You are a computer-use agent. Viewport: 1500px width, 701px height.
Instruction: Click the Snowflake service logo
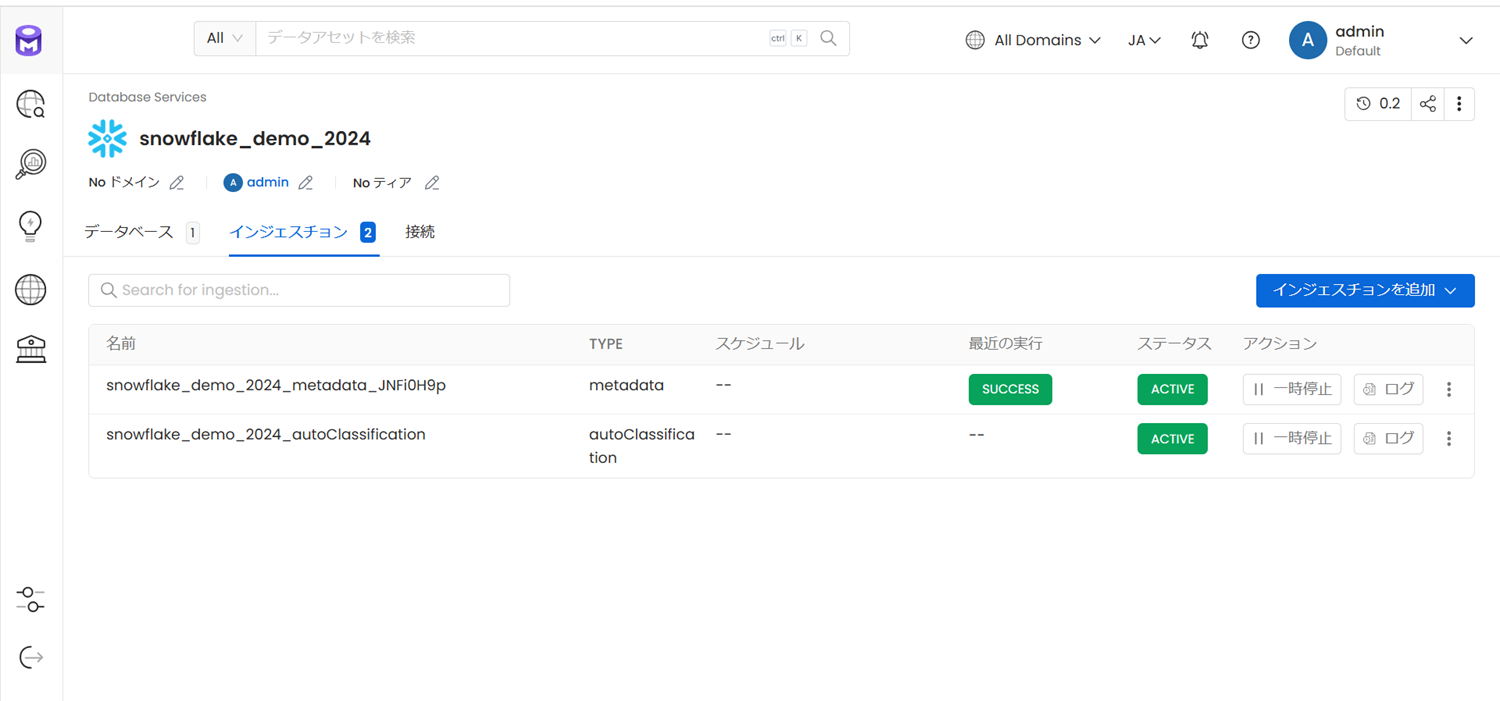pyautogui.click(x=107, y=139)
